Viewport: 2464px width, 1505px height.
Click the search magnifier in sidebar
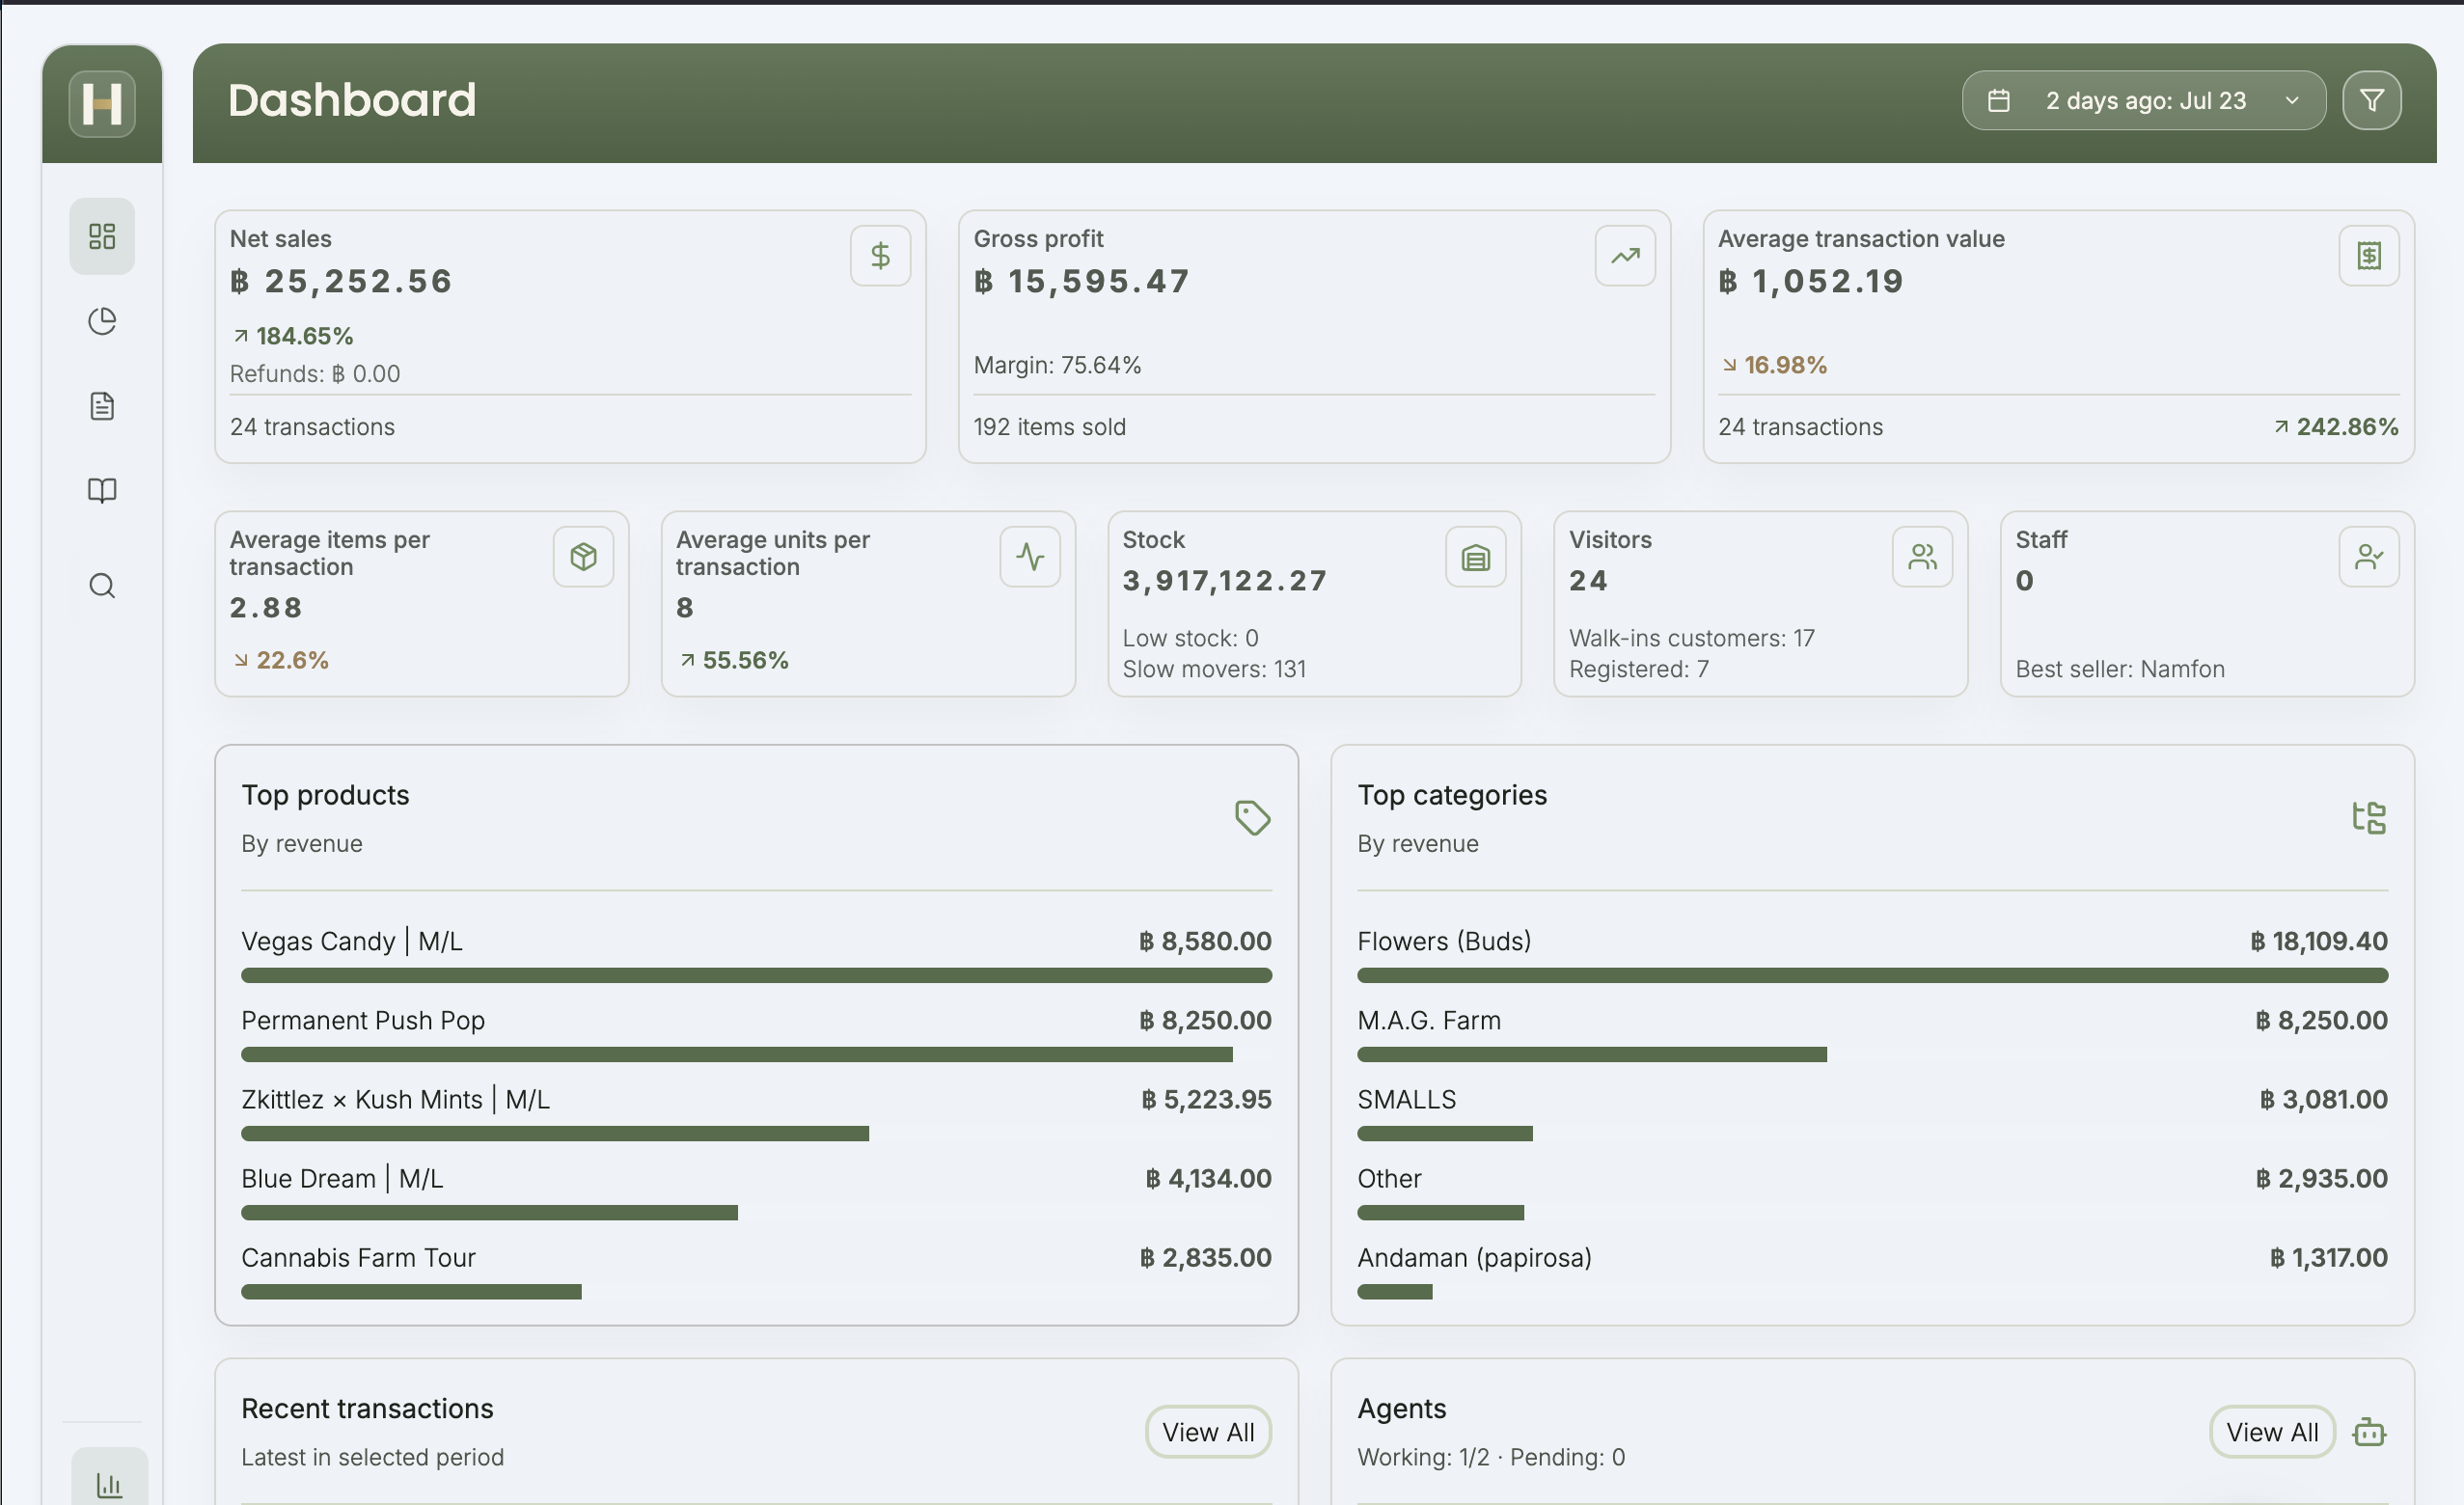102,585
